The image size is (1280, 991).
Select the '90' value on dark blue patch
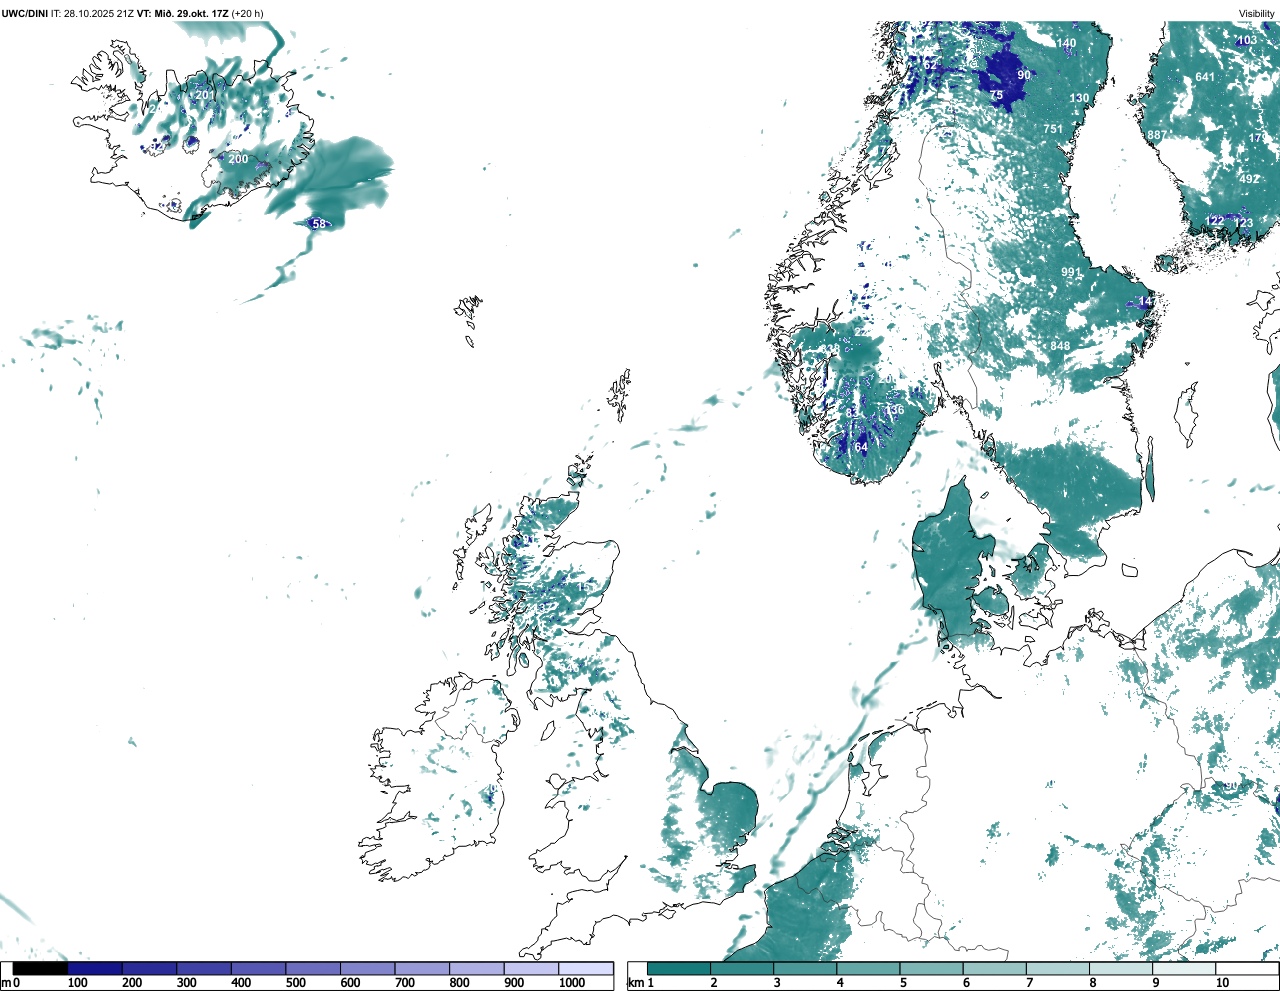(x=1024, y=75)
